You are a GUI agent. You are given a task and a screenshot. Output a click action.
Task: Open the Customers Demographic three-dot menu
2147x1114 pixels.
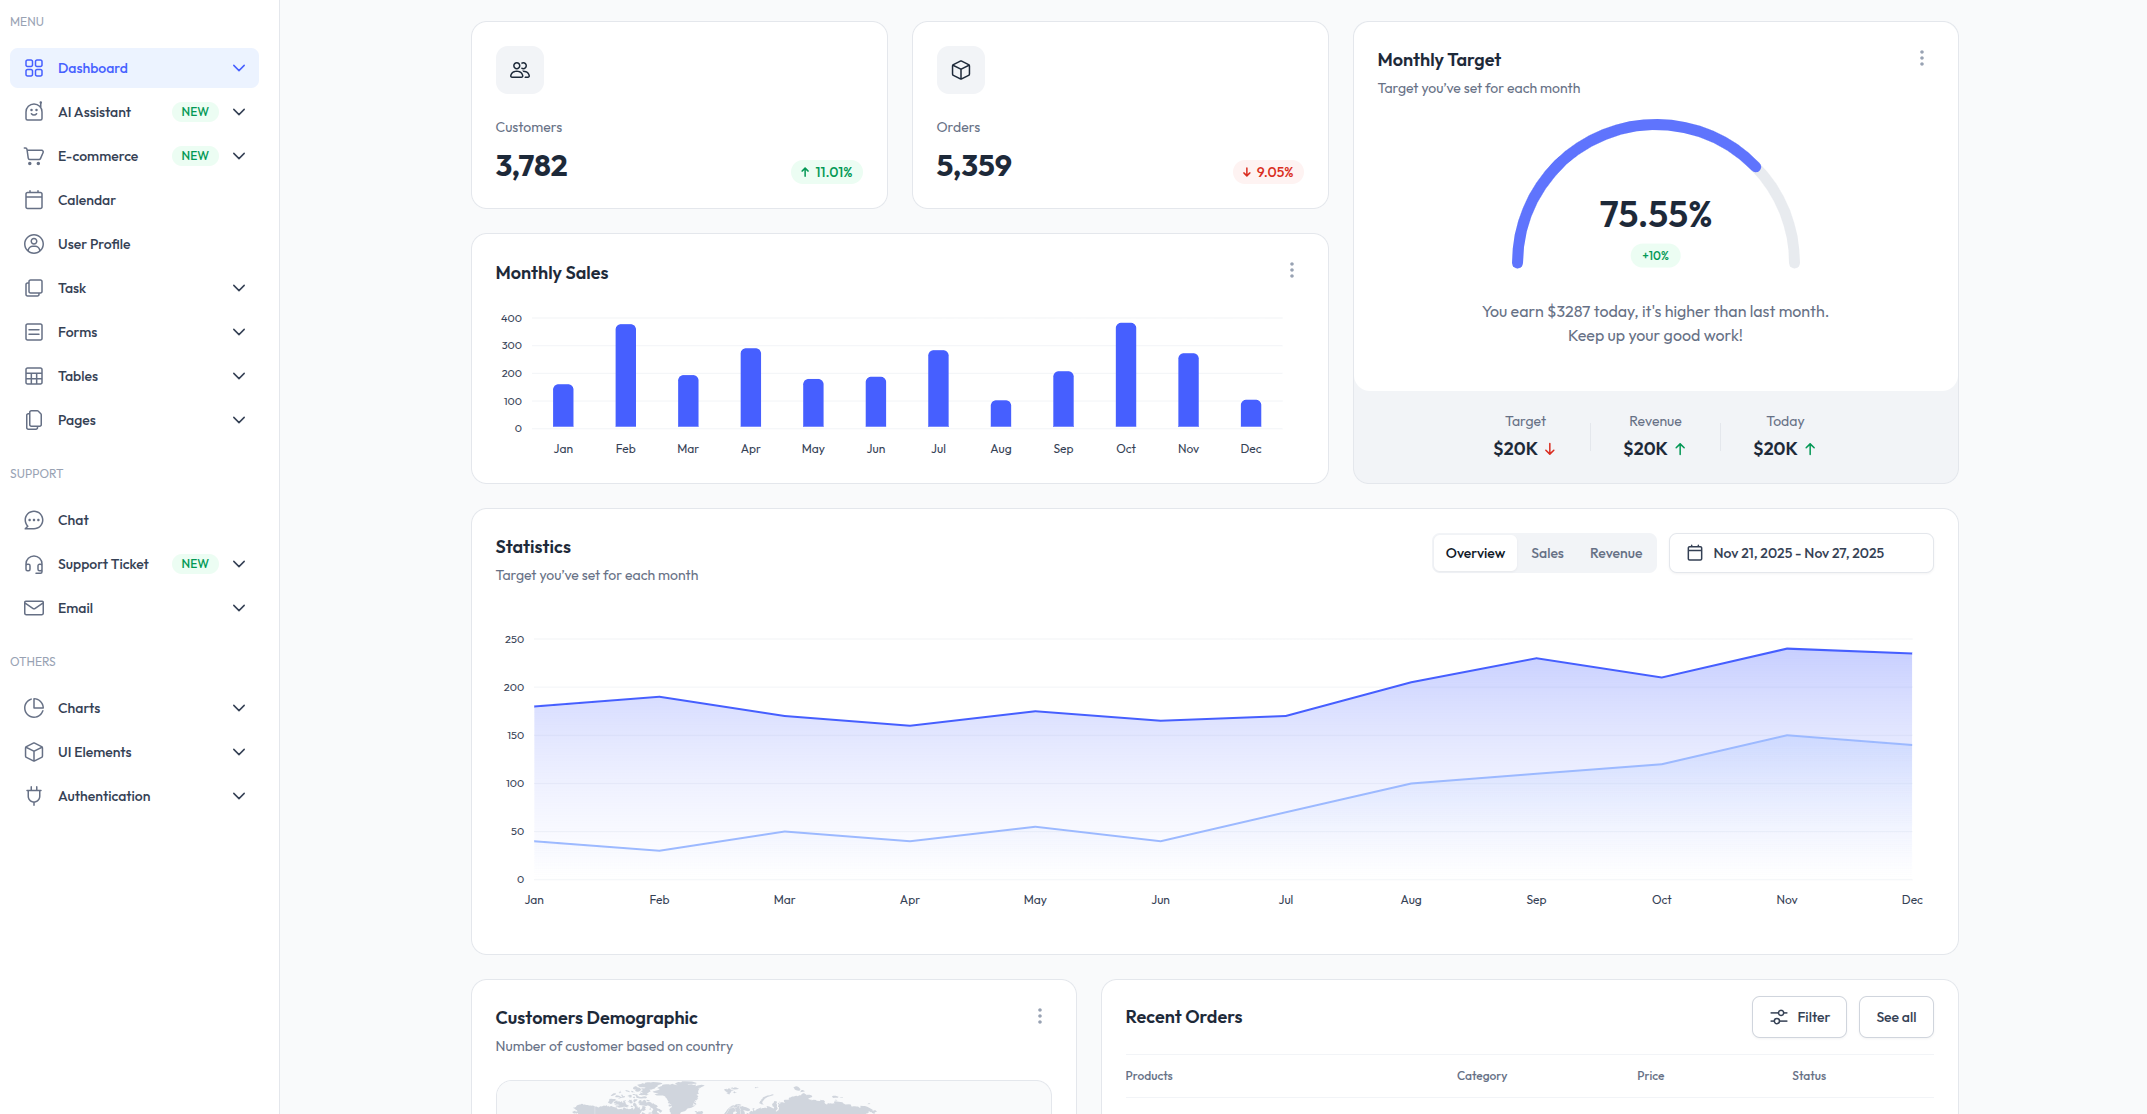pos(1039,1016)
